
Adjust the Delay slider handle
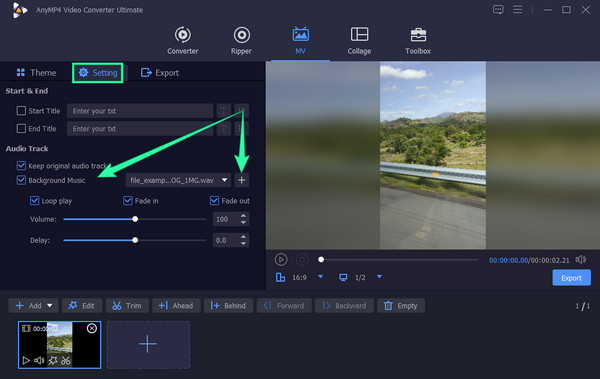(135, 240)
